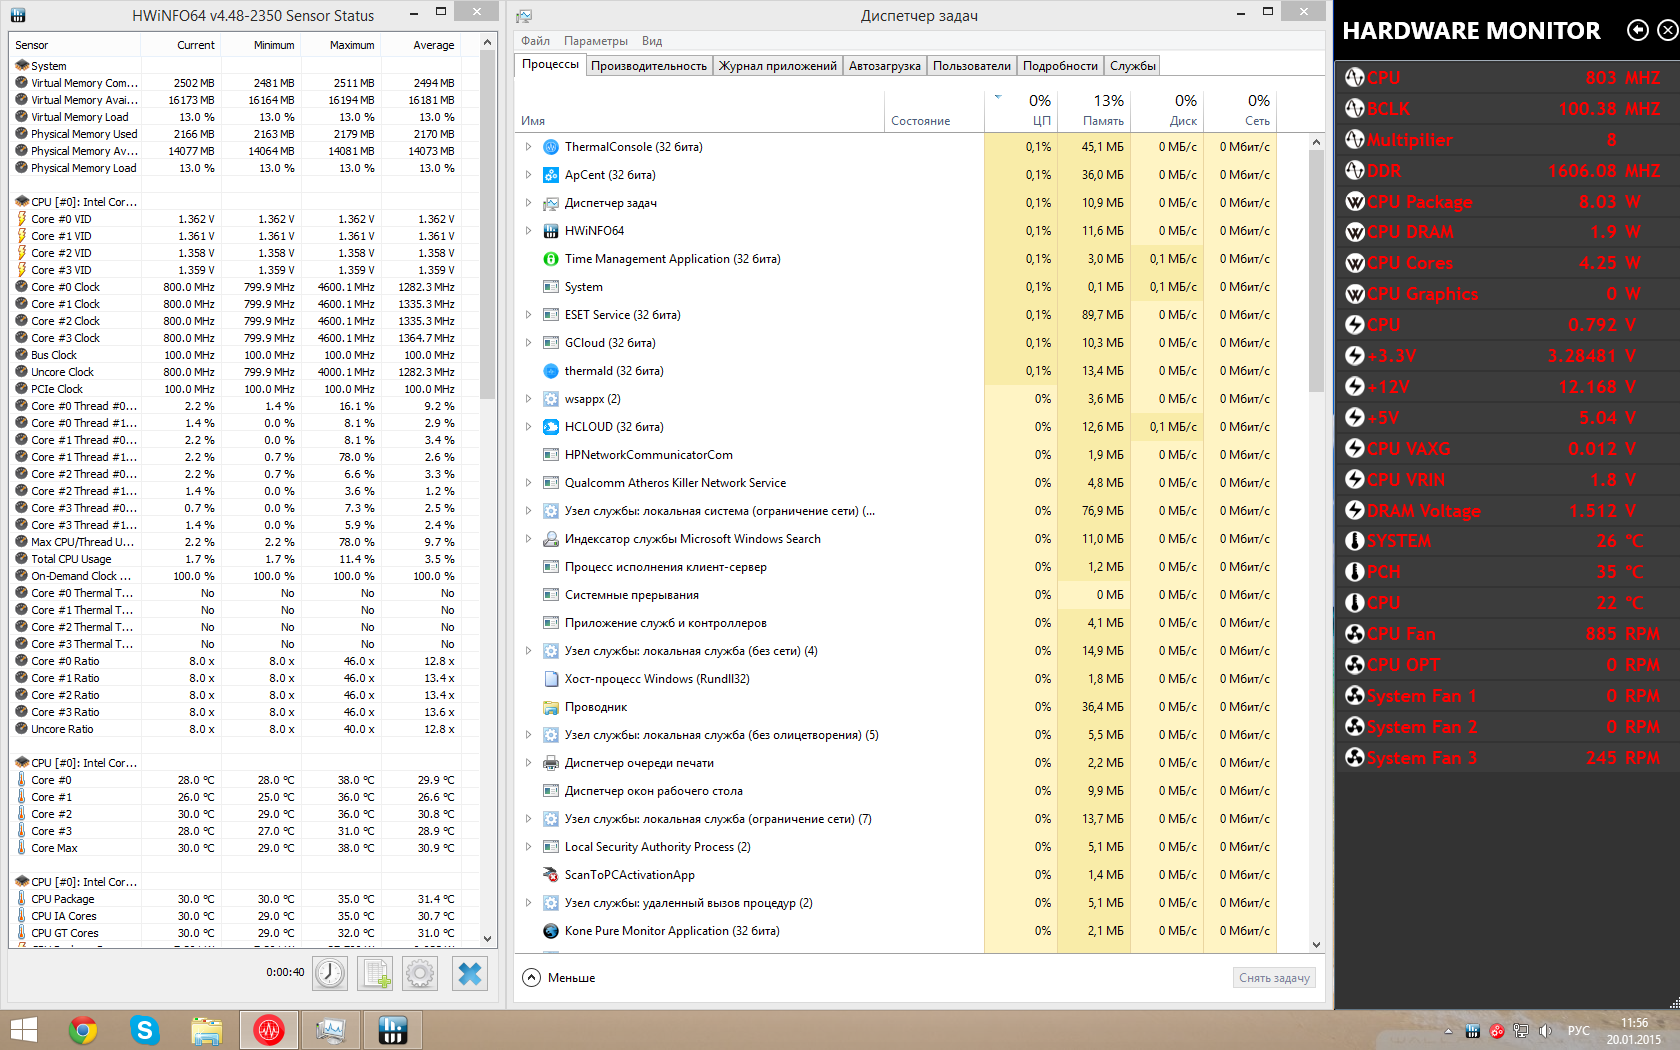Click the CPU Fan icon in Hardware Monitor

[1355, 634]
